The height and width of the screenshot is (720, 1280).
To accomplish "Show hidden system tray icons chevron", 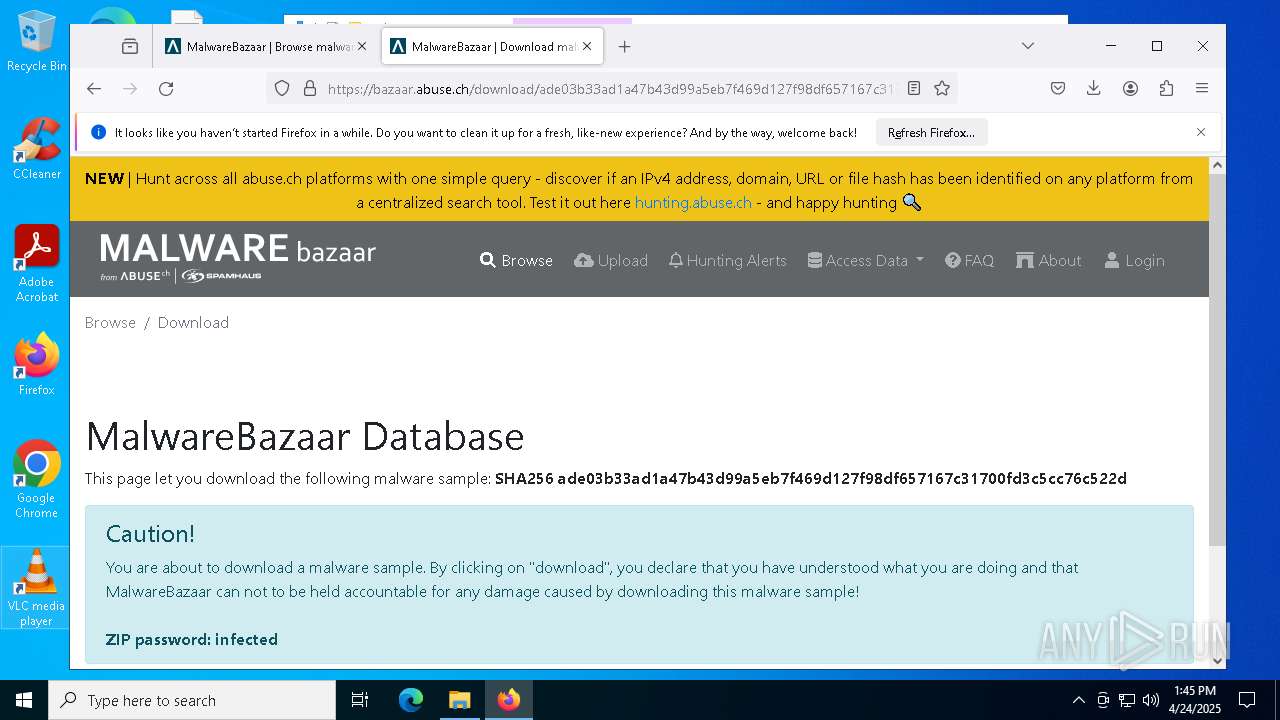I will point(1078,700).
